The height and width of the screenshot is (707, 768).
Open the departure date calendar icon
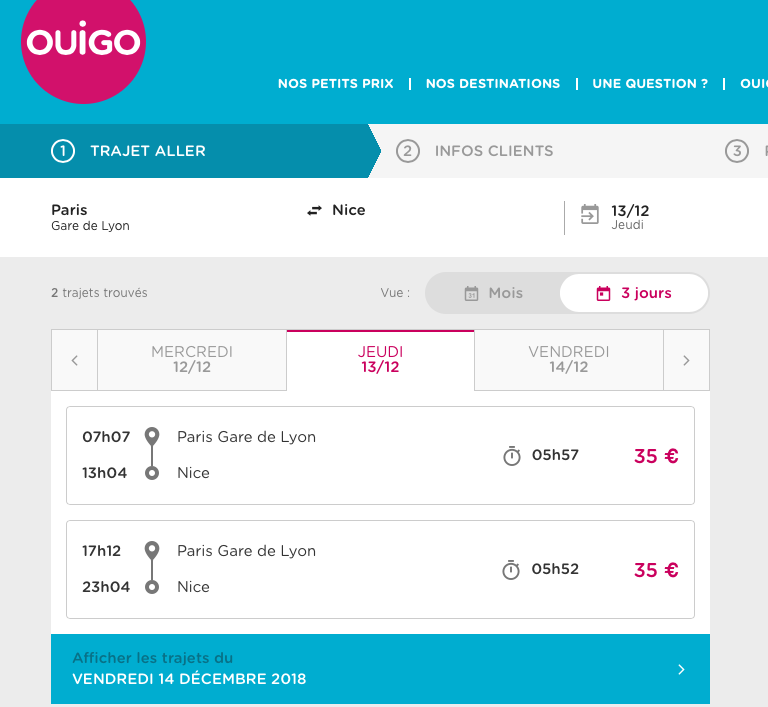[590, 215]
